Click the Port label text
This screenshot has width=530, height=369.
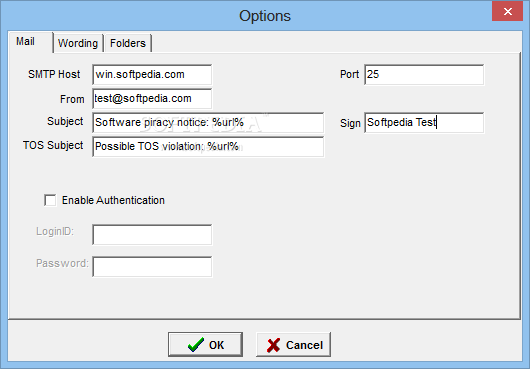pyautogui.click(x=349, y=74)
